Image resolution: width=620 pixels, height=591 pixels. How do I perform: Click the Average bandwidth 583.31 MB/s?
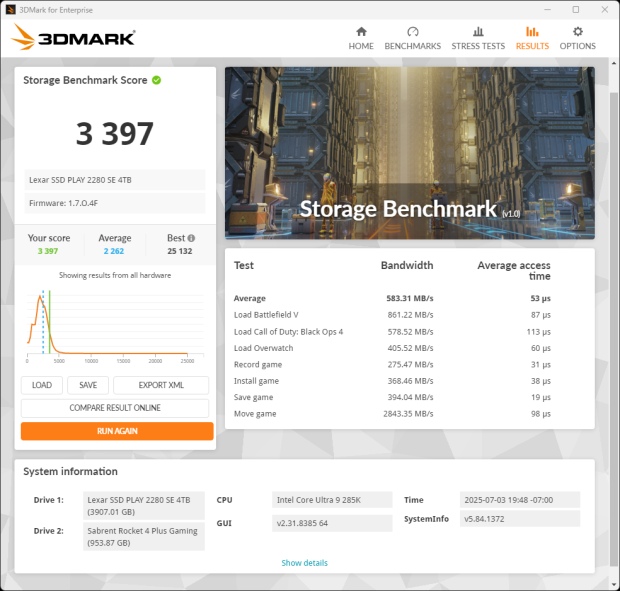[410, 298]
